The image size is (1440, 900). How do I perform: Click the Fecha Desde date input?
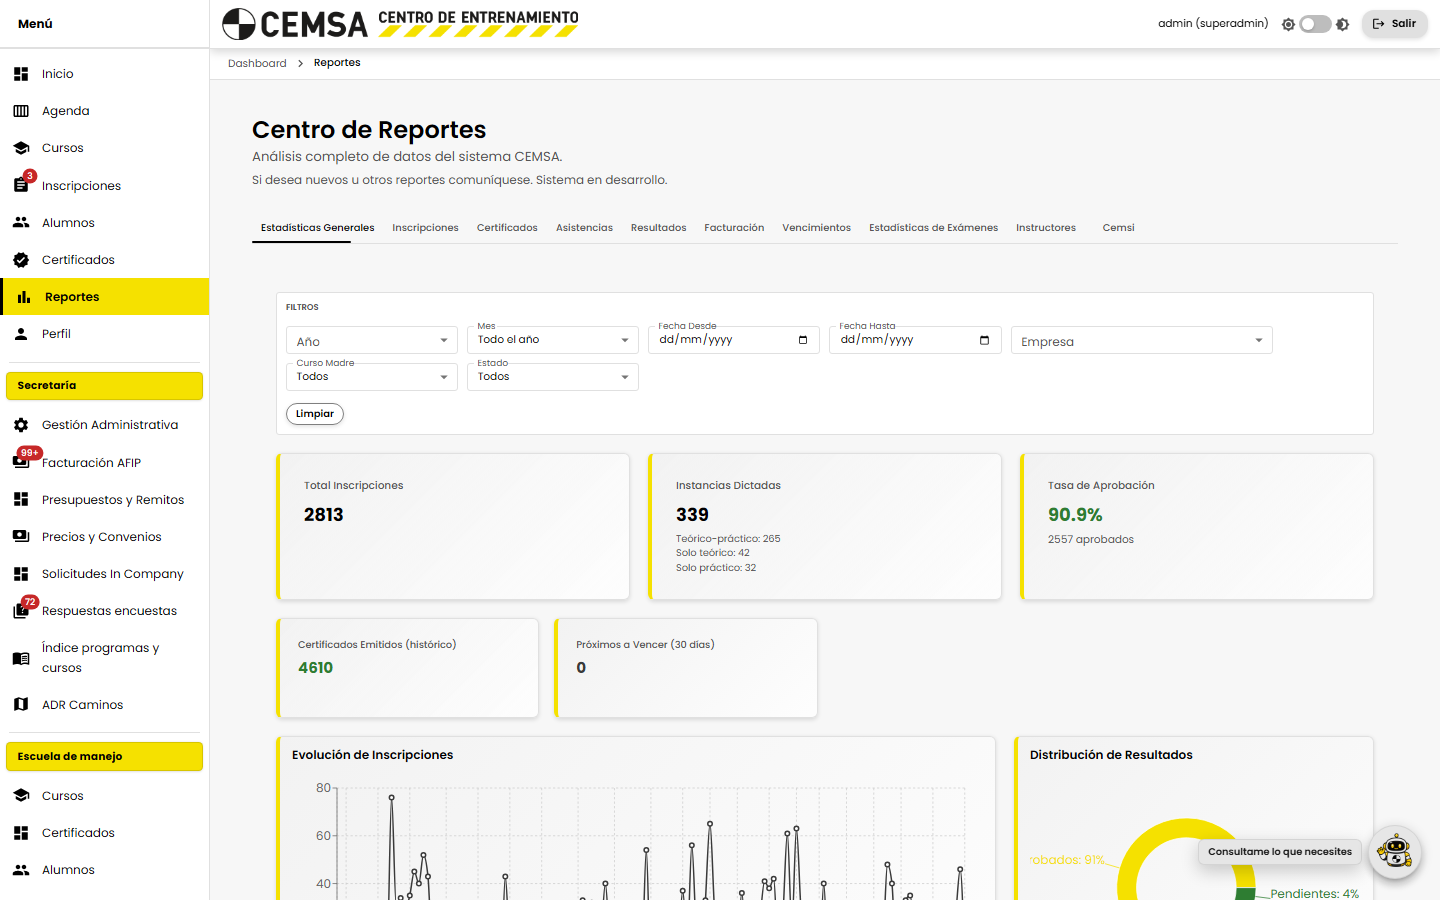coord(734,340)
